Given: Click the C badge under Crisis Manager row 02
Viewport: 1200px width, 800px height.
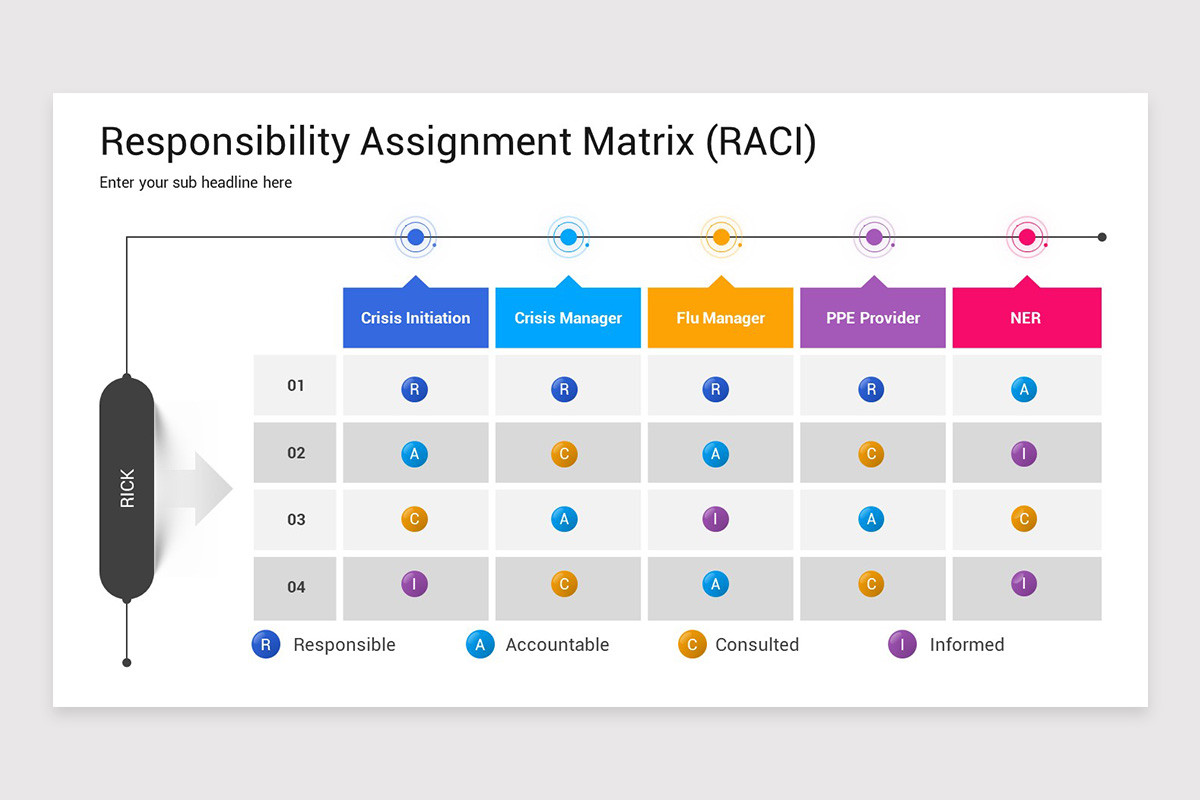Looking at the screenshot, I should [564, 454].
